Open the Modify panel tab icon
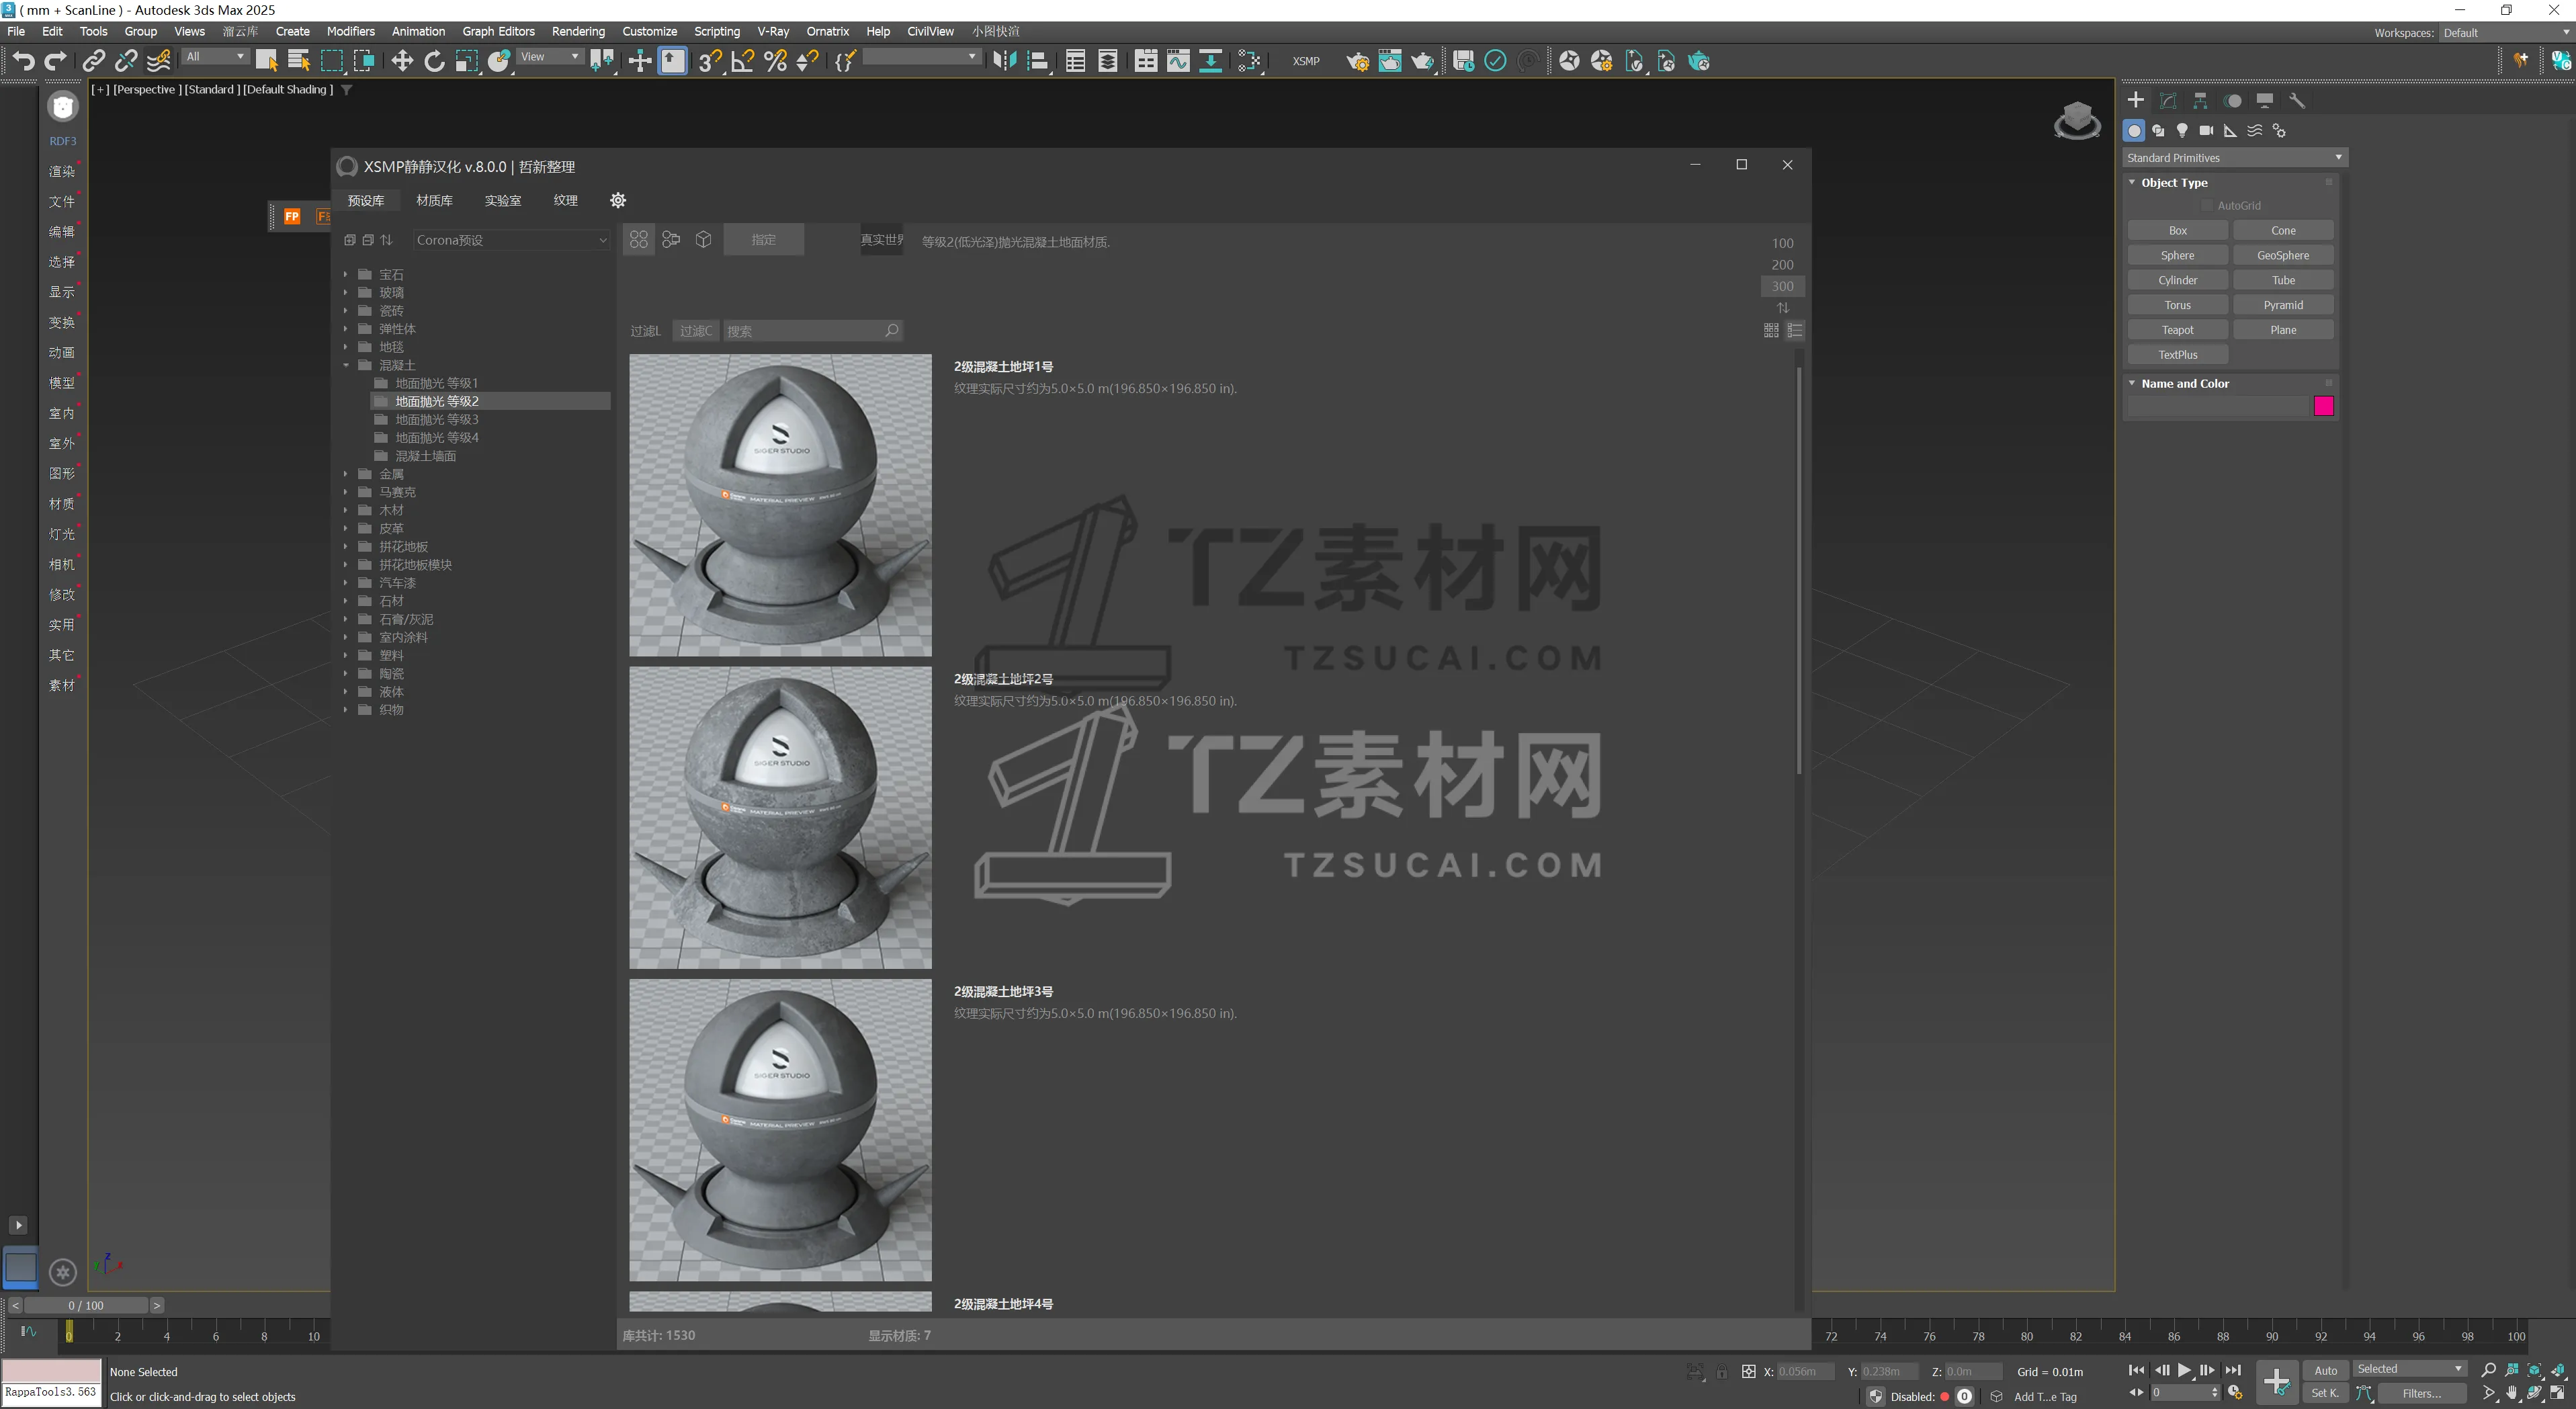The image size is (2576, 1409). 2168,100
